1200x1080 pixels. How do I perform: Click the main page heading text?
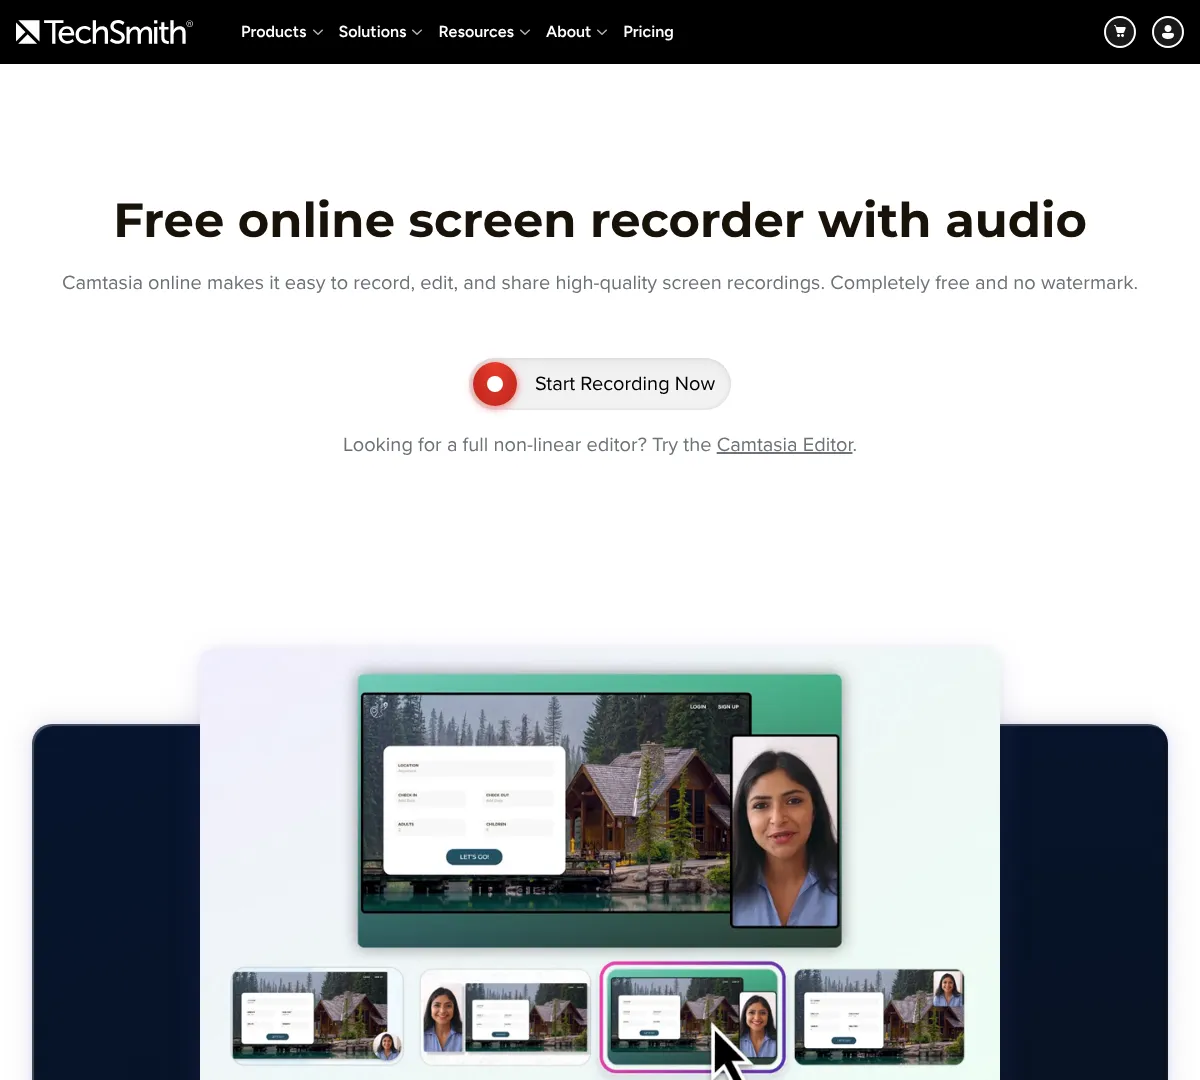click(x=600, y=220)
